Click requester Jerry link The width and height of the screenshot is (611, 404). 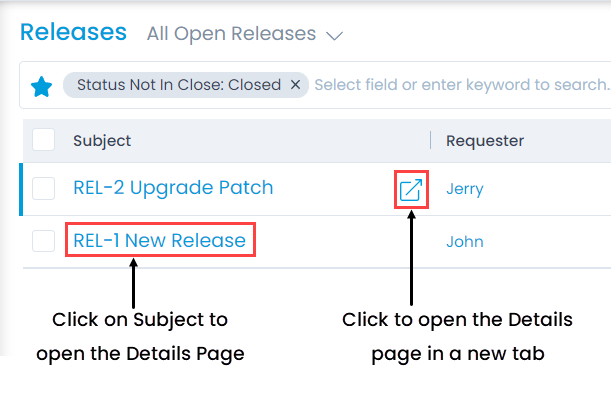point(464,189)
